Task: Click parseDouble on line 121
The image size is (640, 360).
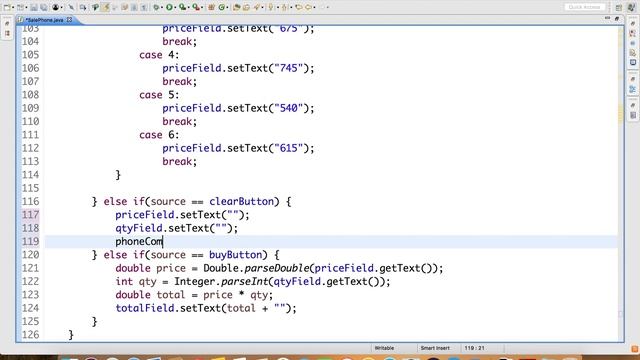Action: point(277,268)
